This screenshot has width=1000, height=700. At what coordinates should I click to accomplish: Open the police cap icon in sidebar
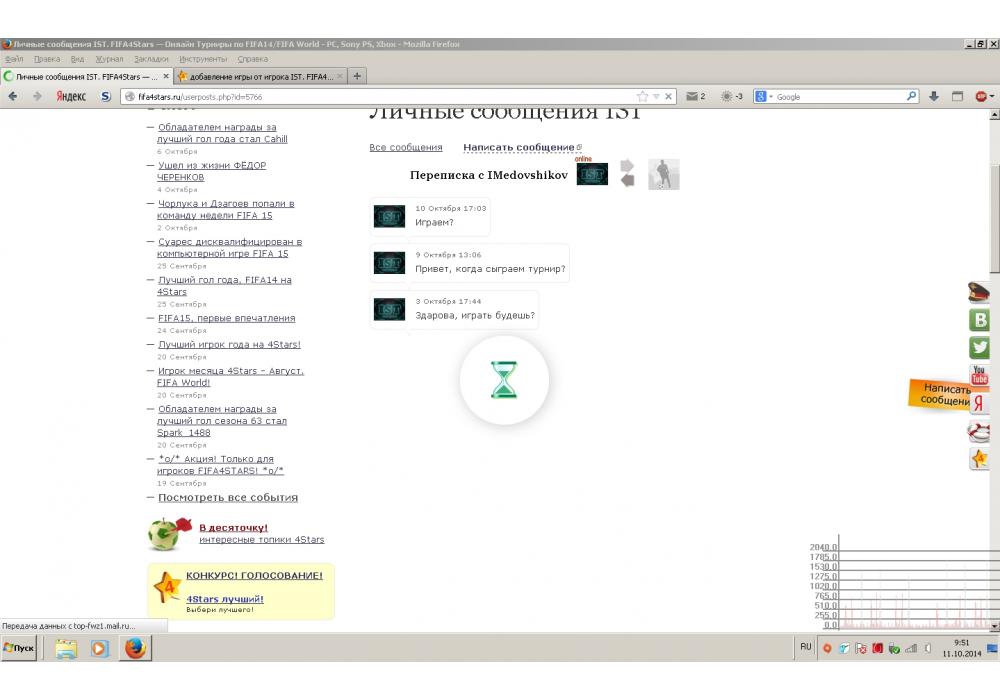click(x=980, y=292)
